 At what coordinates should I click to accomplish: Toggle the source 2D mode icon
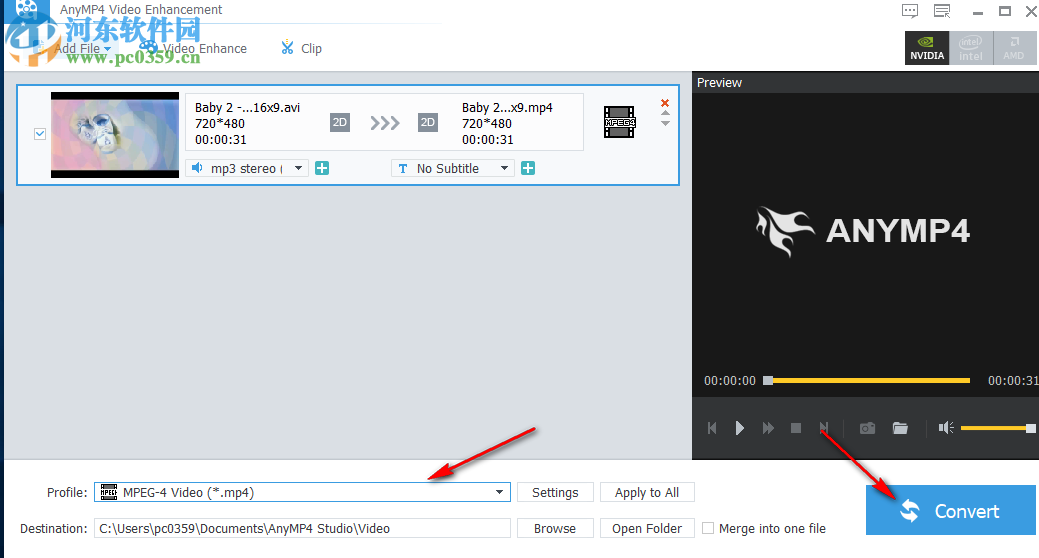tap(340, 123)
